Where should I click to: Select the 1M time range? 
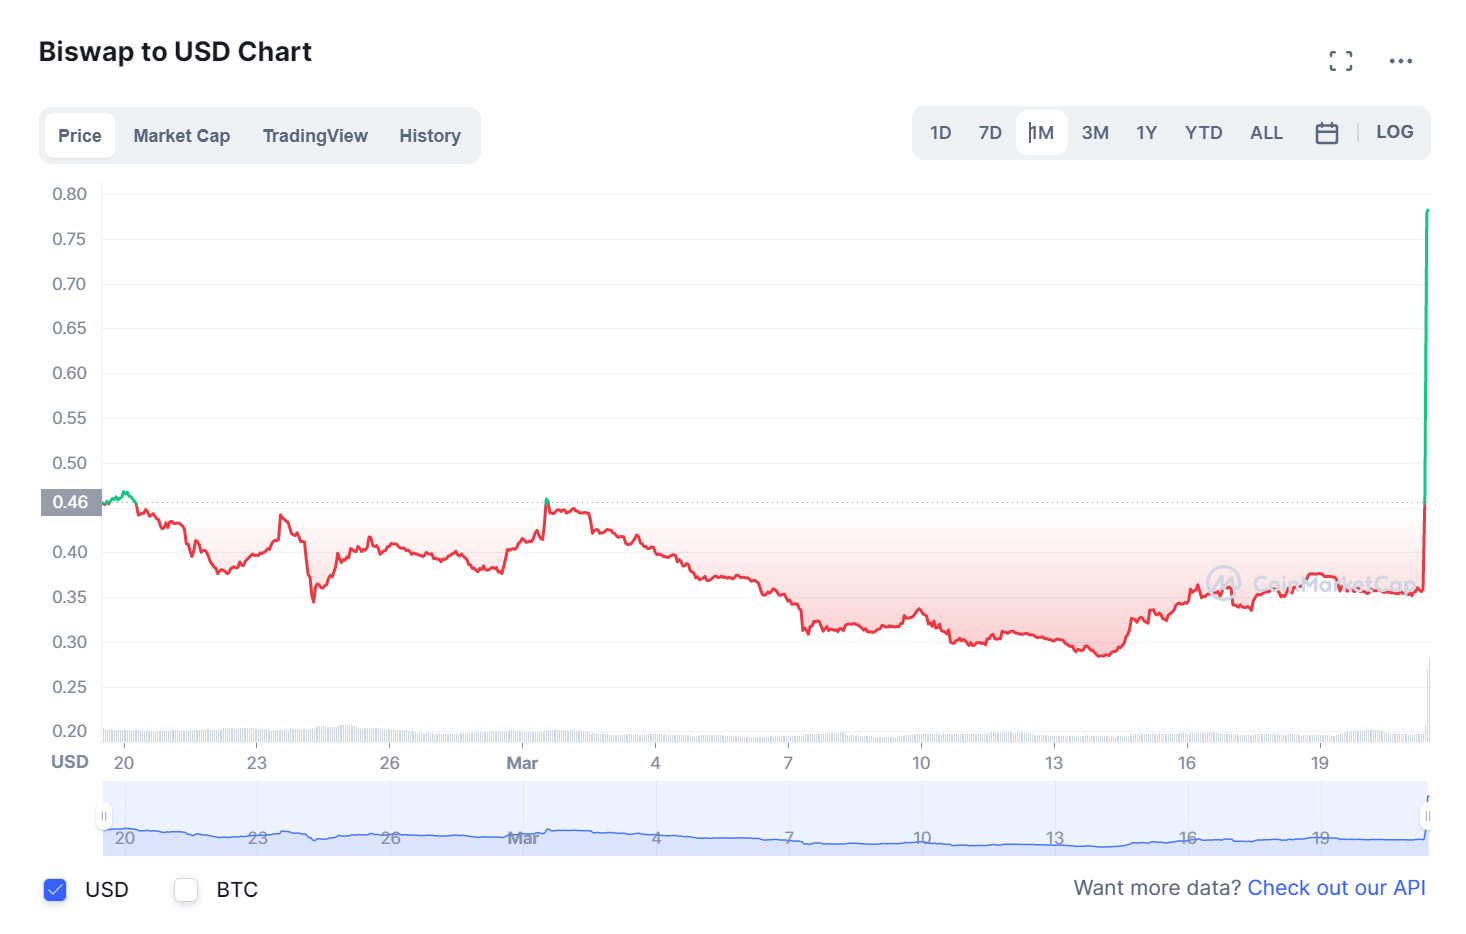point(1042,133)
